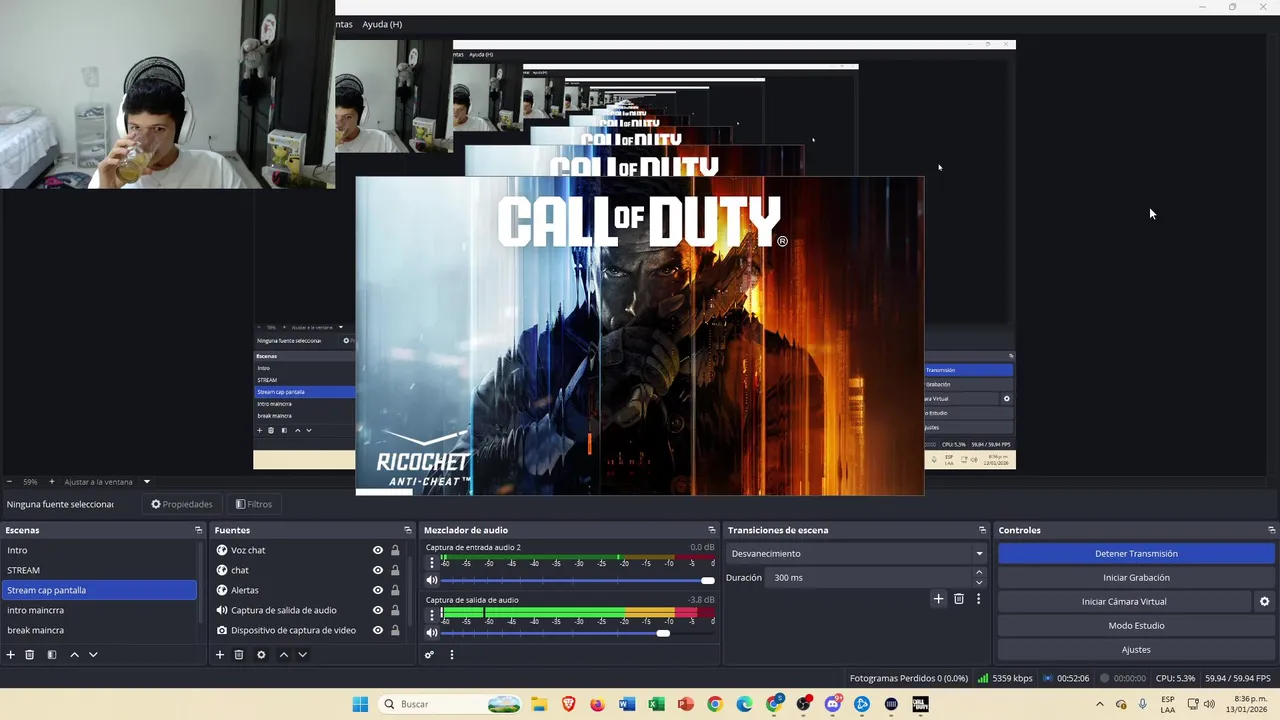Toggle visibility of chat source
The image size is (1280, 720).
(378, 570)
